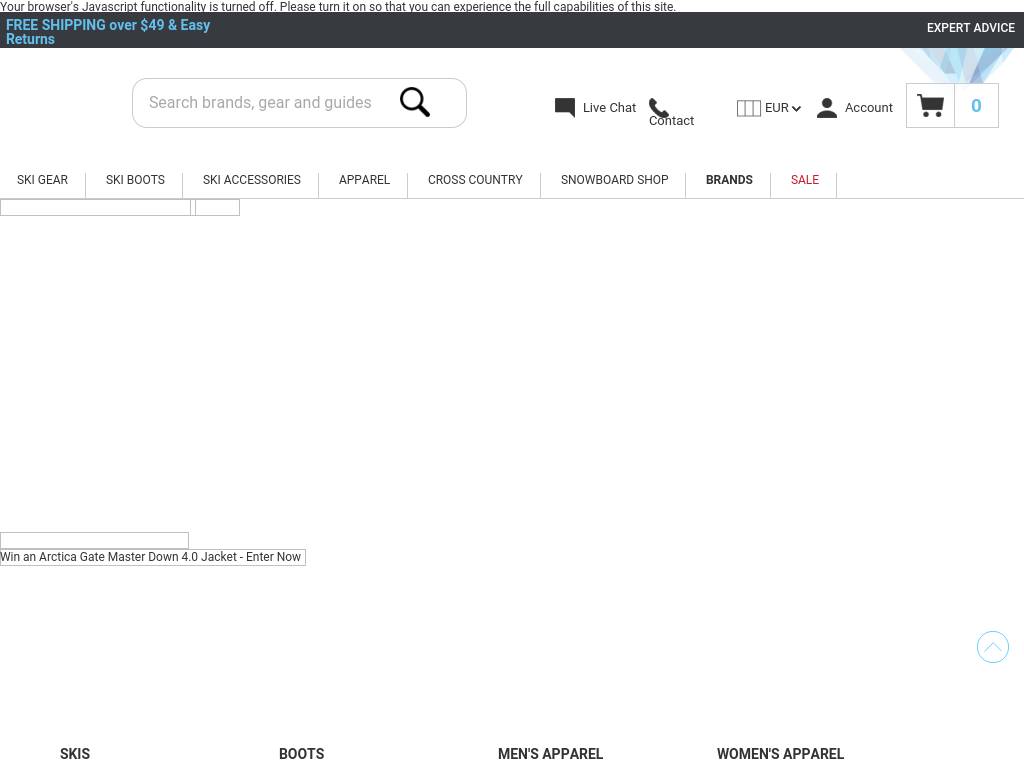
Task: Go to the Sale section
Action: pos(804,180)
